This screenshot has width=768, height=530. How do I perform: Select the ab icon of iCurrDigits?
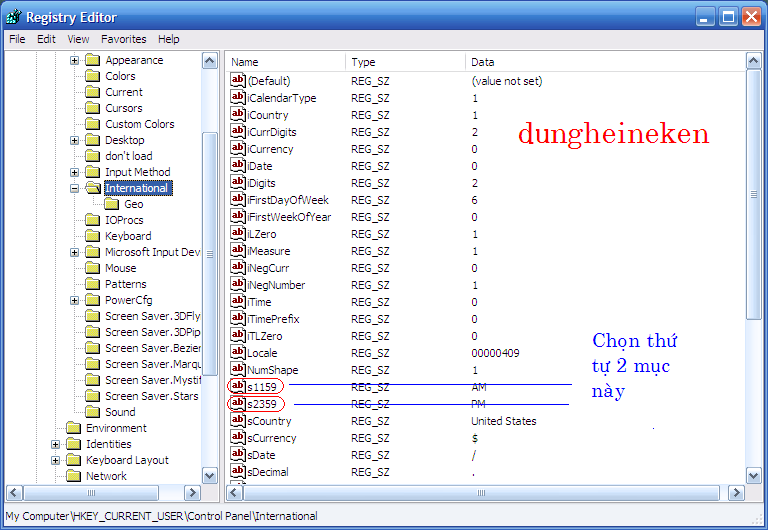pyautogui.click(x=238, y=131)
